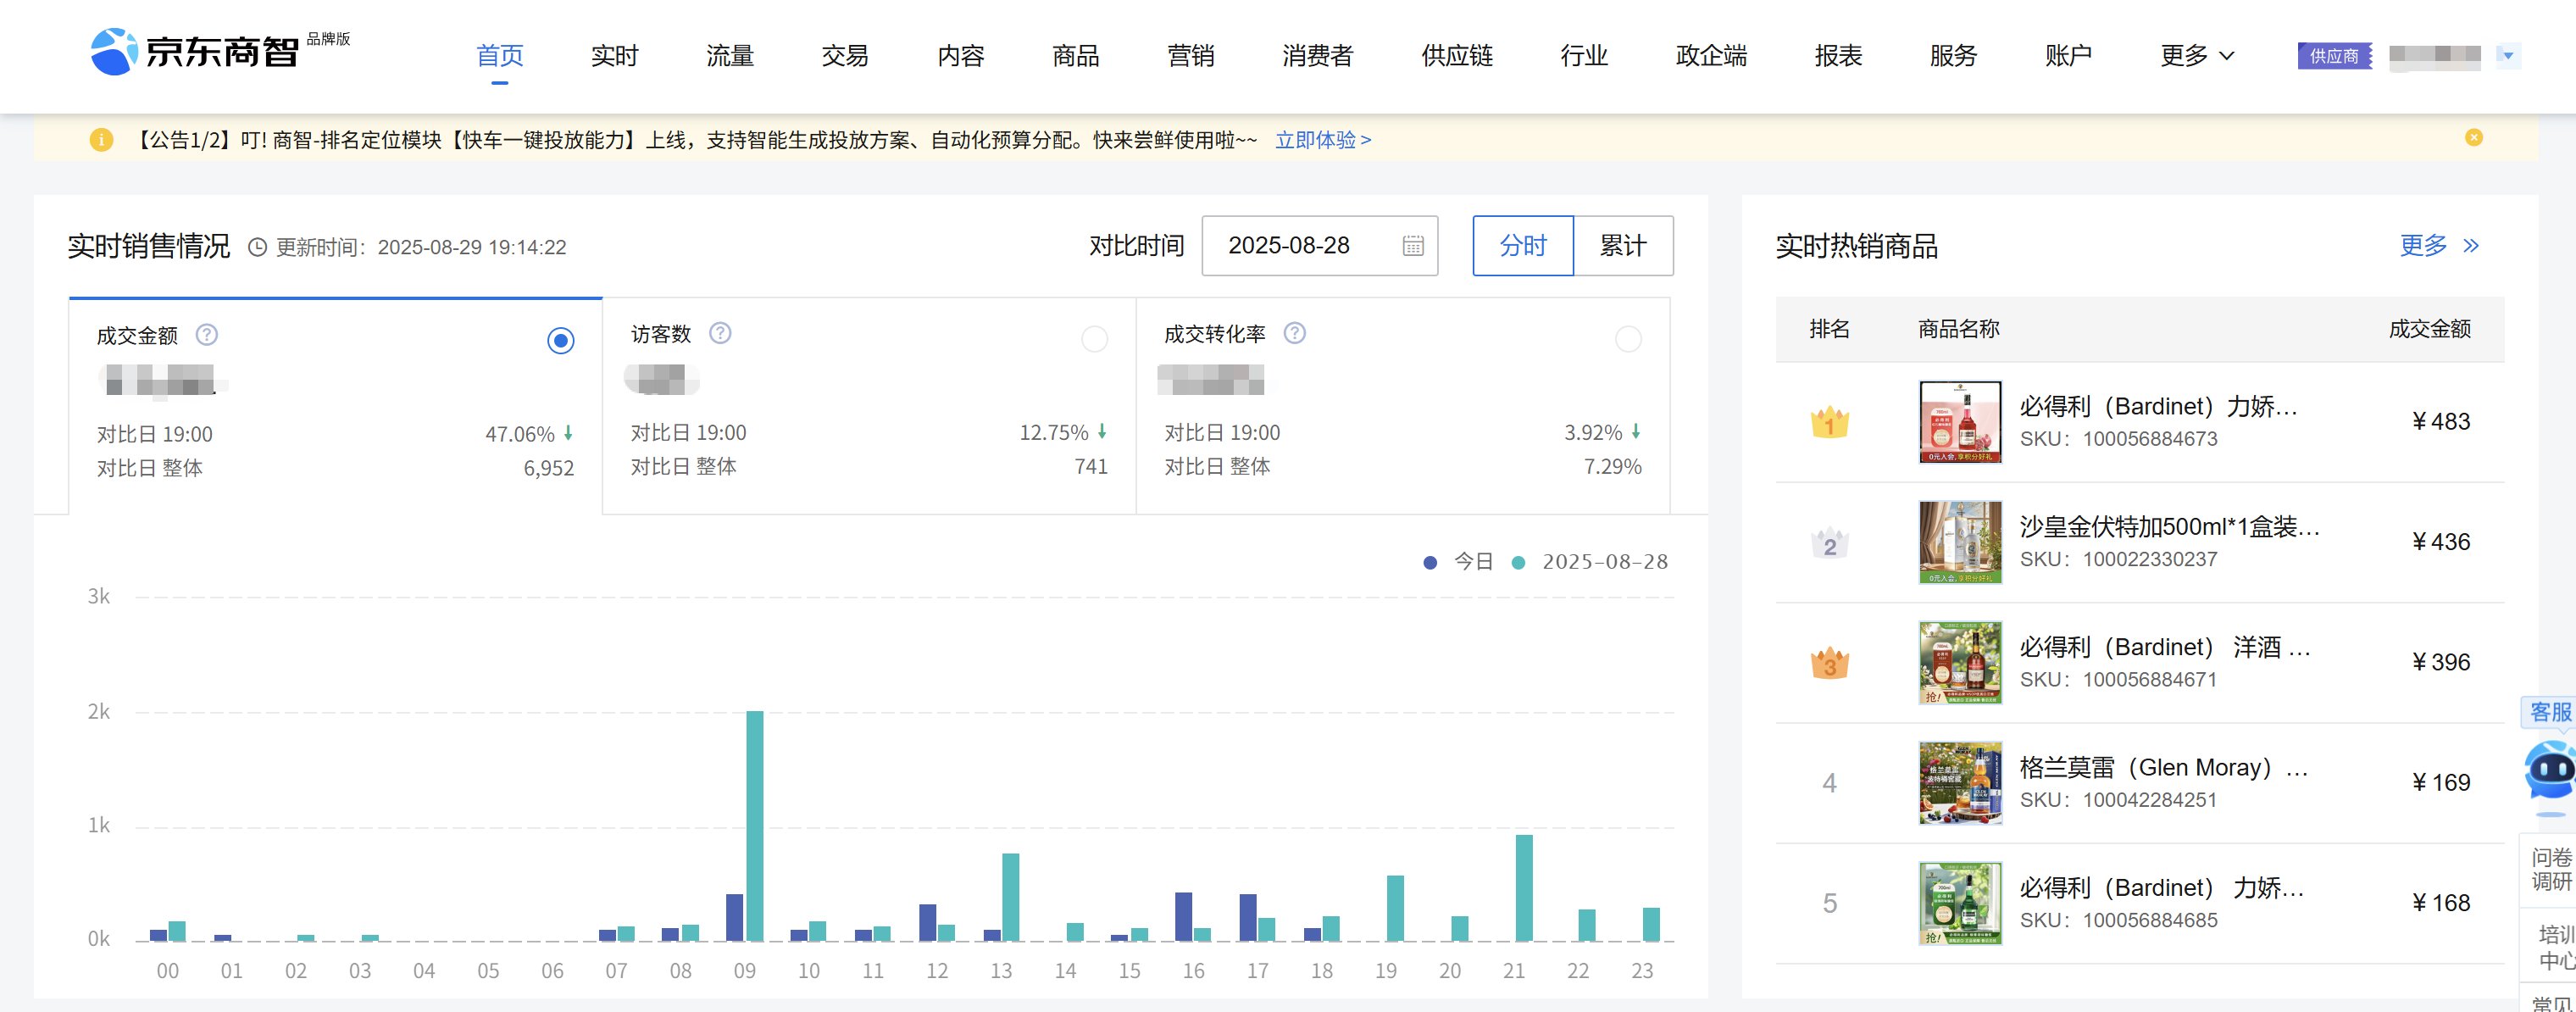
Task: Select the 成交金额 radio button
Action: tap(561, 341)
